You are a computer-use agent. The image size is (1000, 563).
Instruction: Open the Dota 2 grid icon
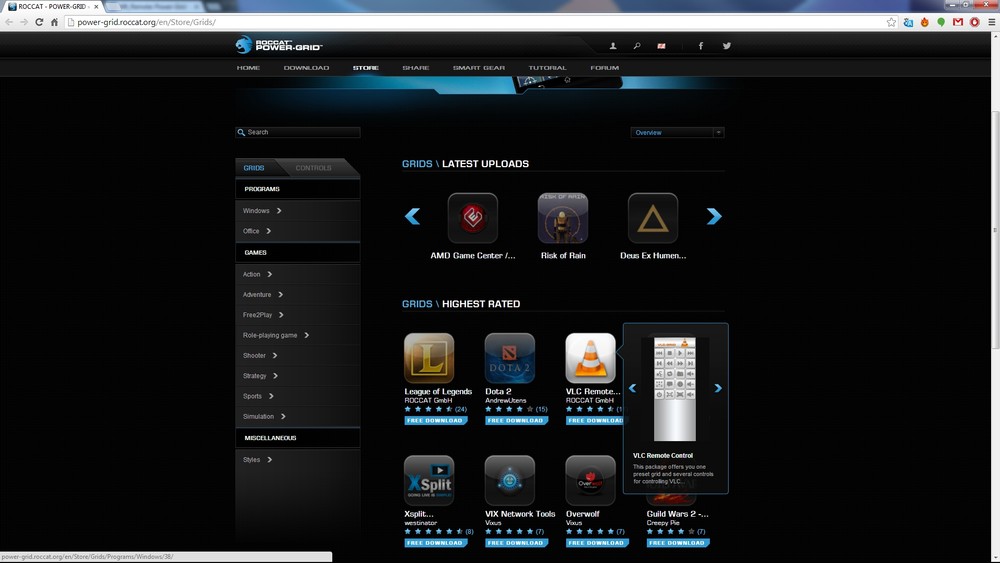tap(510, 358)
